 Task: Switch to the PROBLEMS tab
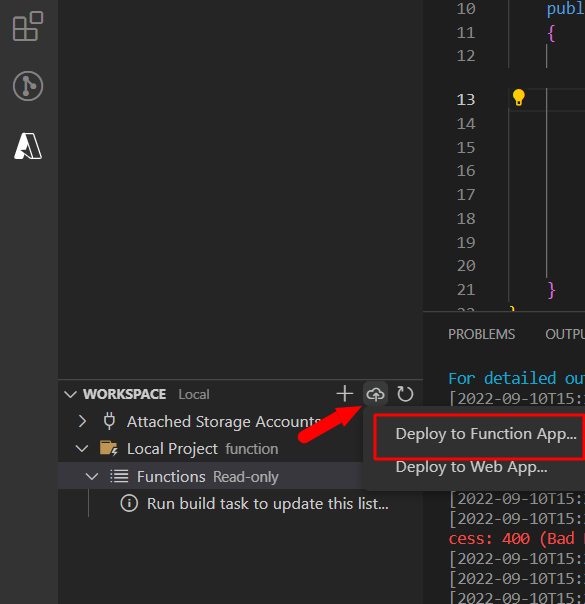coord(481,334)
